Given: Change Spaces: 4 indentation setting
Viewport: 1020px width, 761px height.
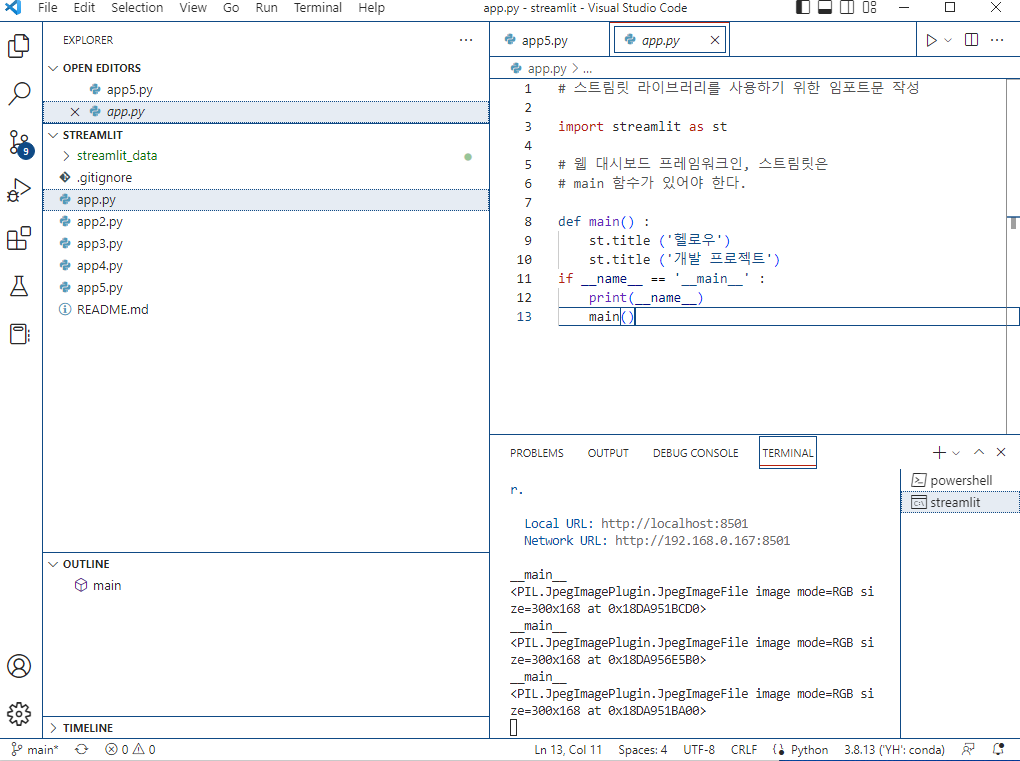Looking at the screenshot, I should pyautogui.click(x=643, y=749).
